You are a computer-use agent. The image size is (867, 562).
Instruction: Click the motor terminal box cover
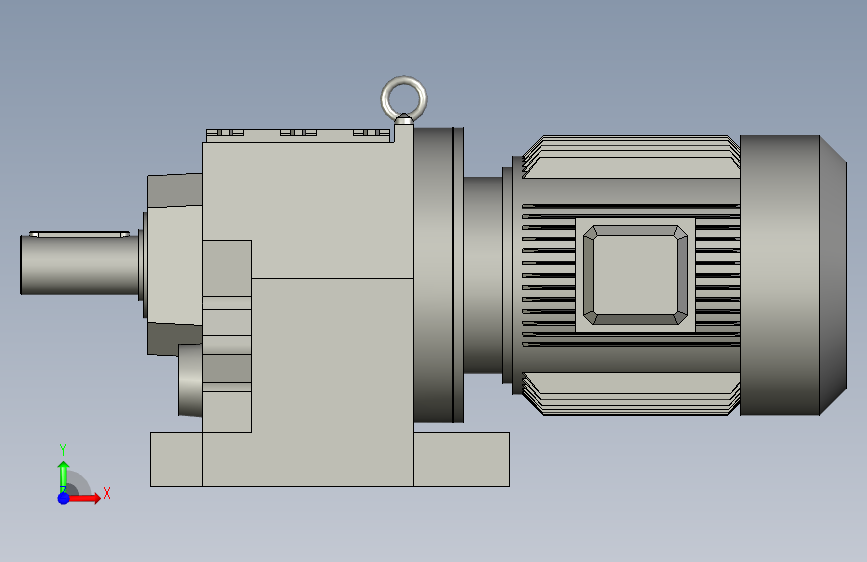pos(635,275)
